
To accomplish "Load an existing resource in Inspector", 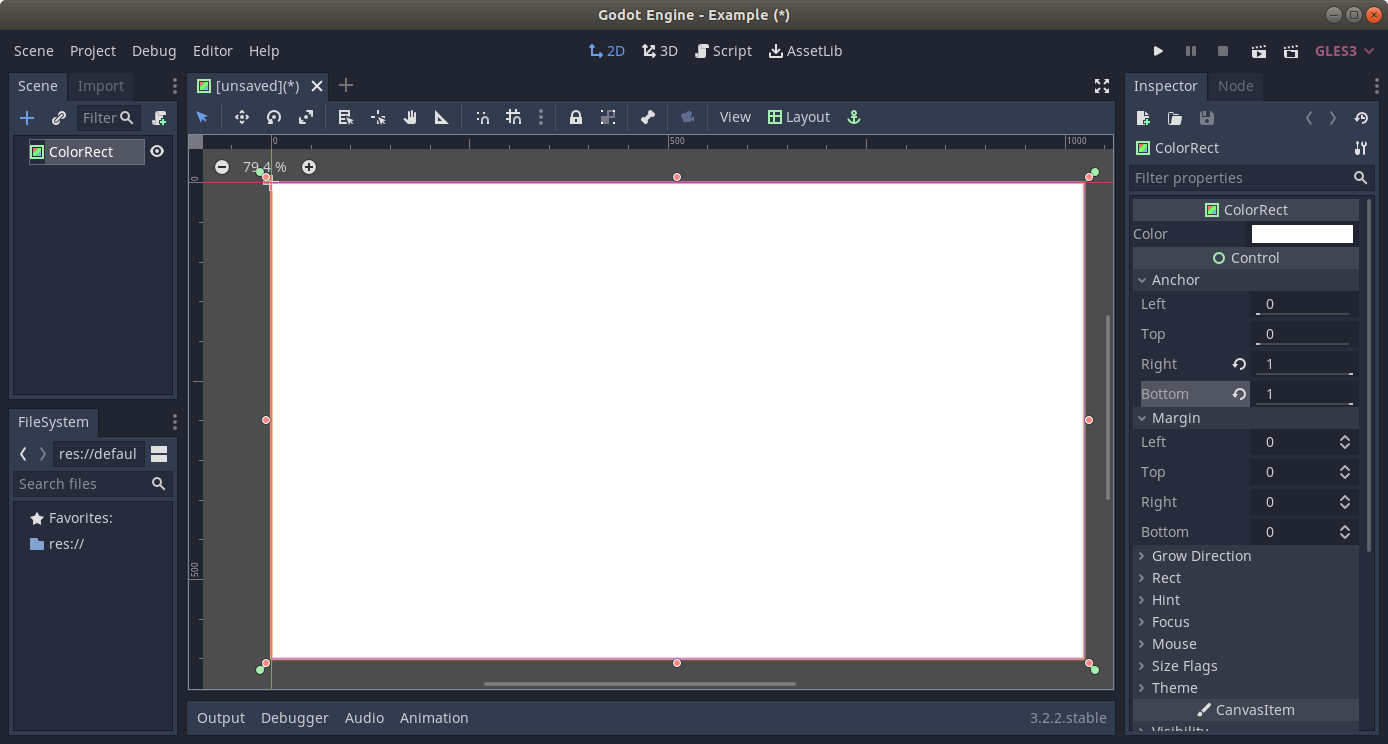I will (x=1175, y=118).
